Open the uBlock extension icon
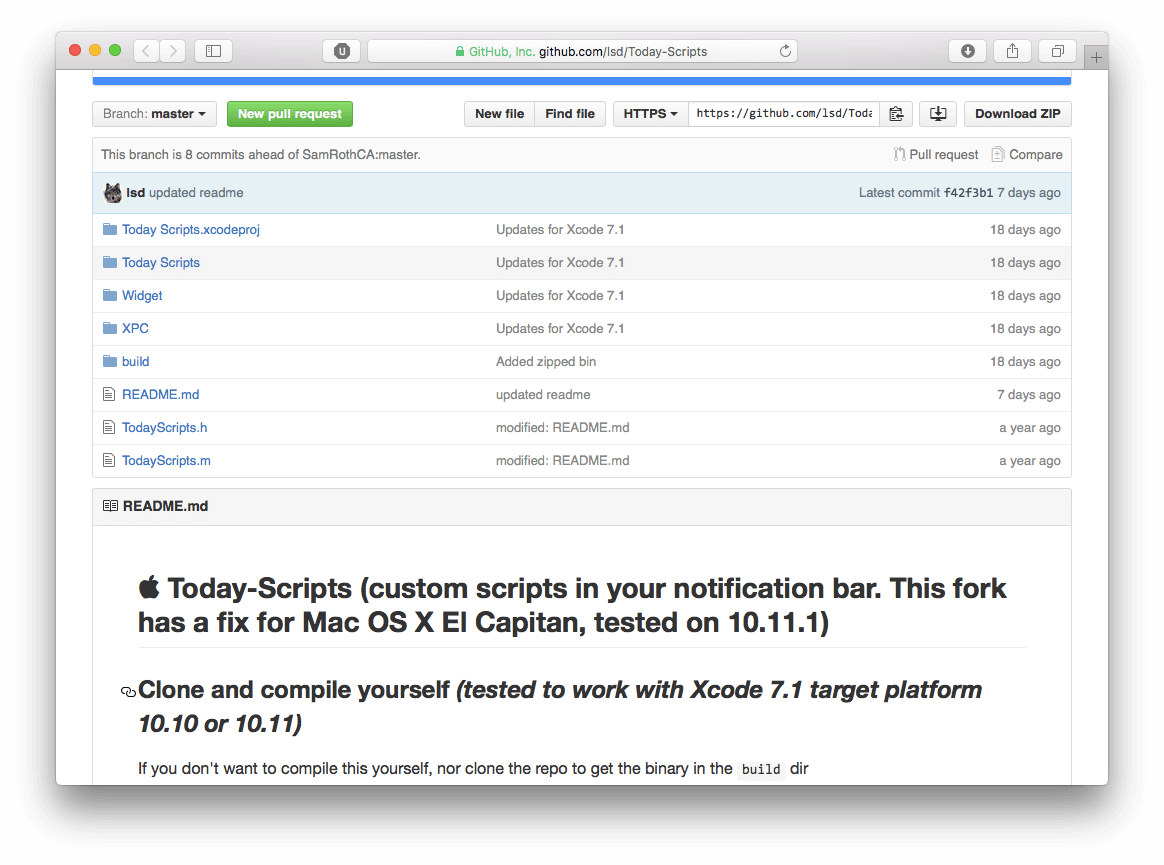1164x865 pixels. click(341, 50)
